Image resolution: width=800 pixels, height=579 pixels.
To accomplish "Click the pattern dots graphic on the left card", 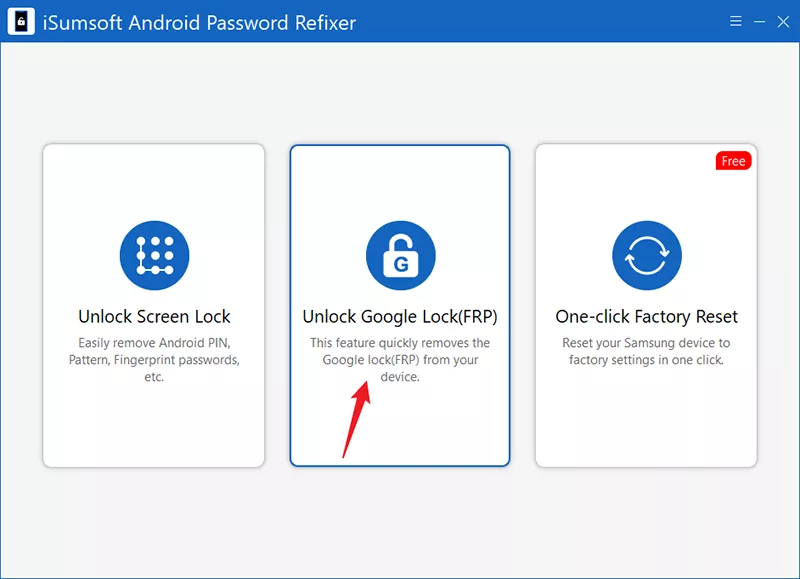I will coord(154,255).
